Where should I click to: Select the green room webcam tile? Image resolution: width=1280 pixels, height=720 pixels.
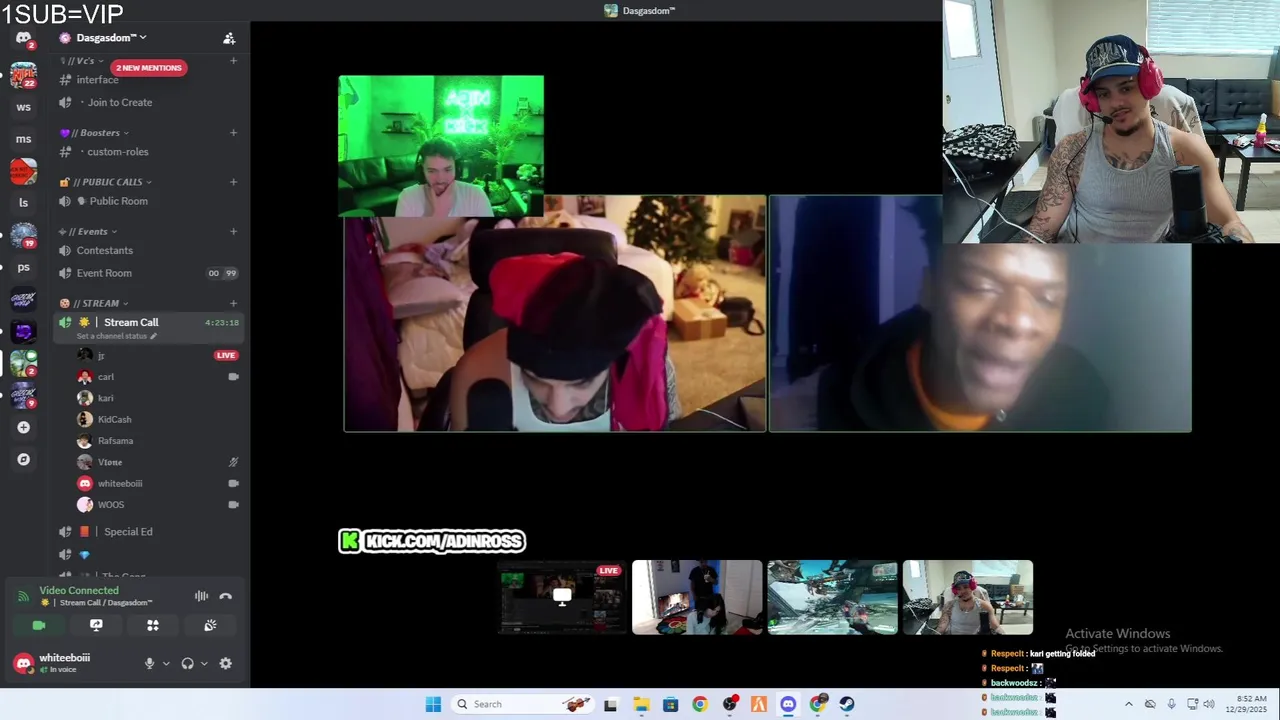(441, 146)
